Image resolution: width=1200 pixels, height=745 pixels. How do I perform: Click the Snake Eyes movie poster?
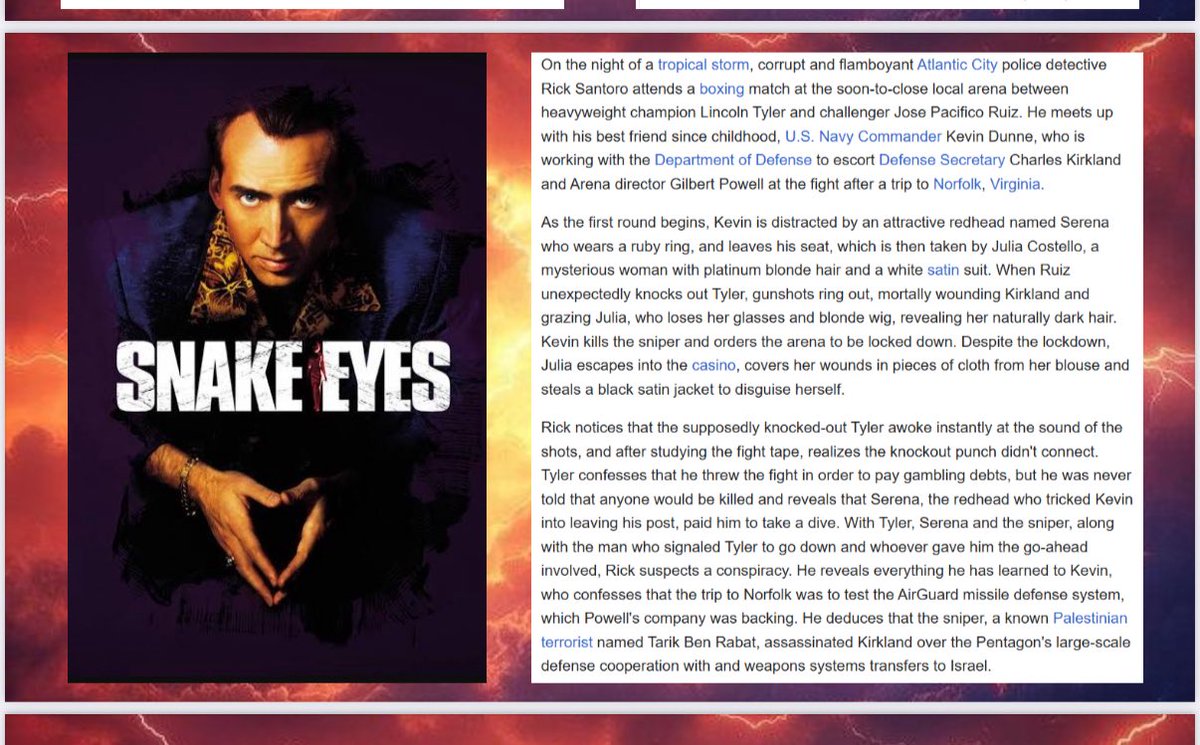click(x=277, y=367)
